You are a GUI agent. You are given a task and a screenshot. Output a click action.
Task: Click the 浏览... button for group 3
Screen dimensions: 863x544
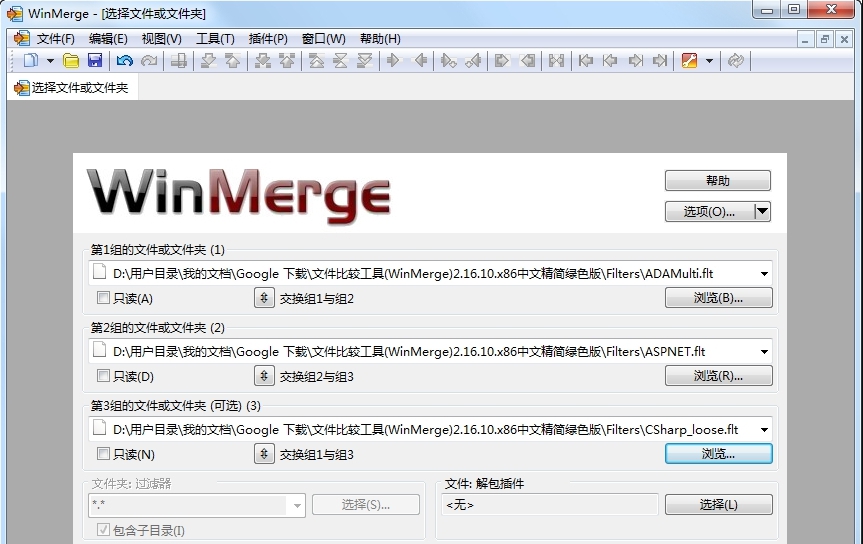[718, 454]
